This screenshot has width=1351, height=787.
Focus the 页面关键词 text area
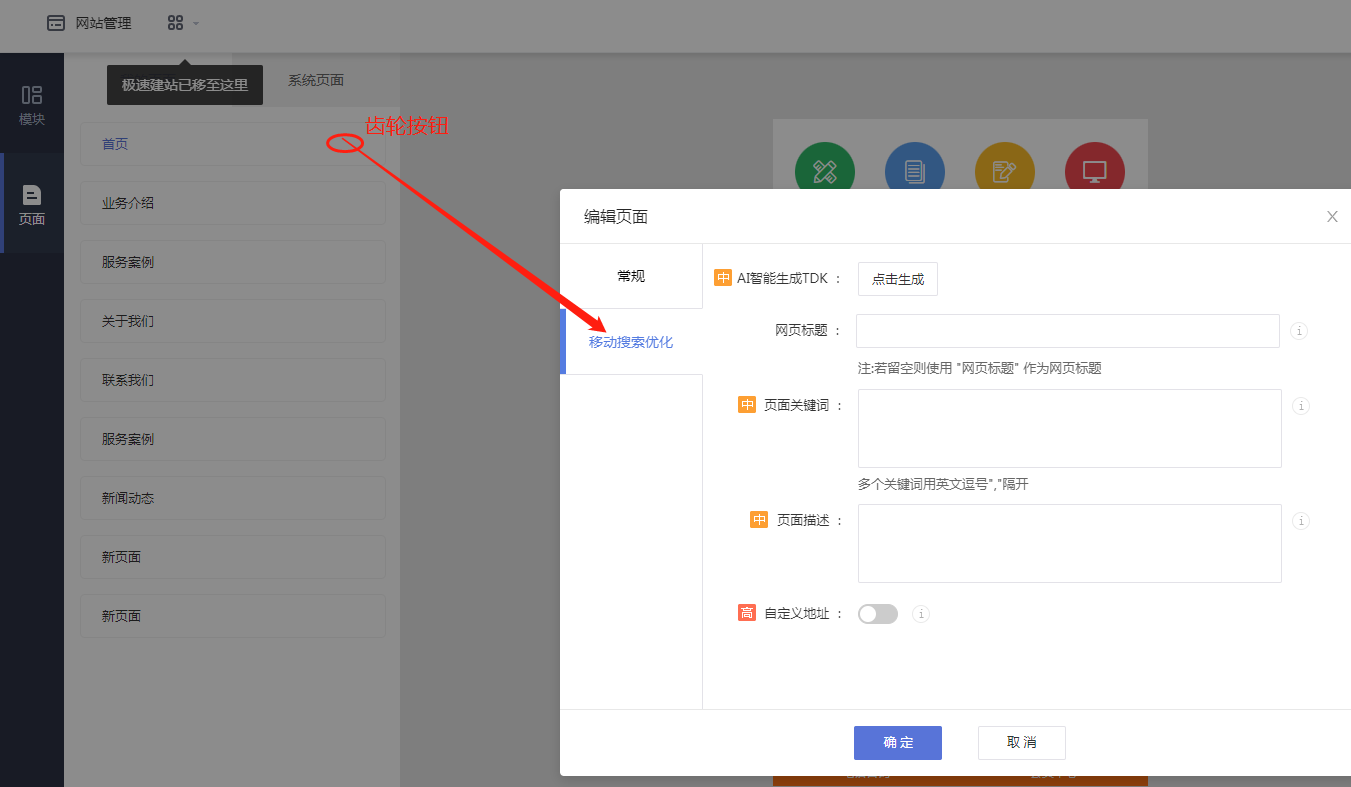point(1070,428)
